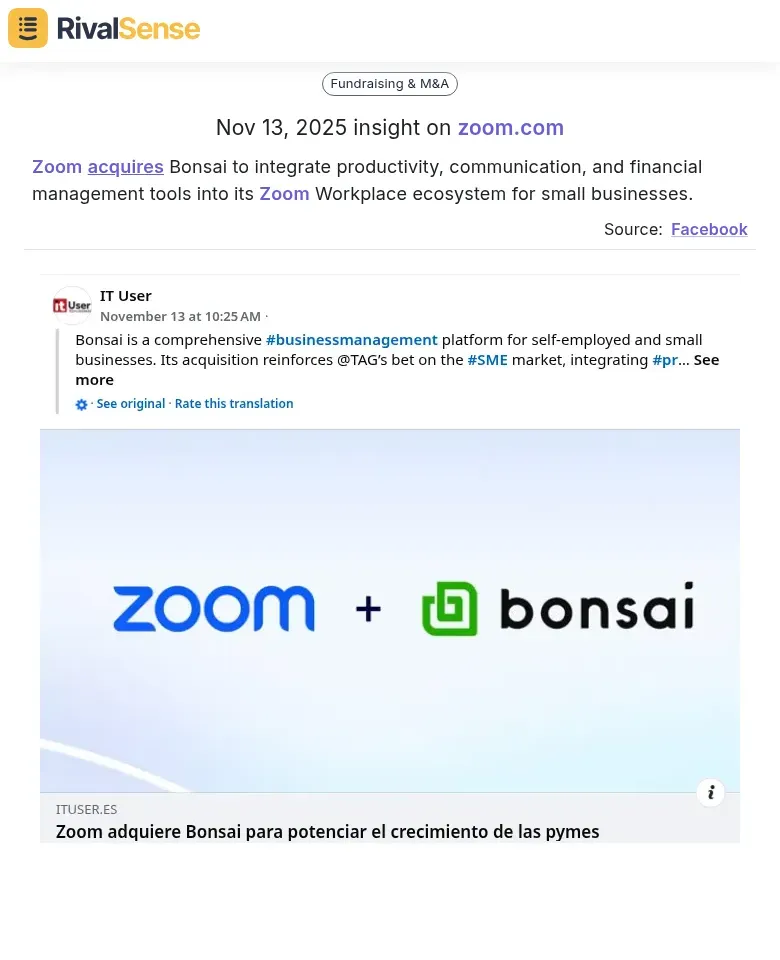Select the #SME hashtag

point(487,359)
